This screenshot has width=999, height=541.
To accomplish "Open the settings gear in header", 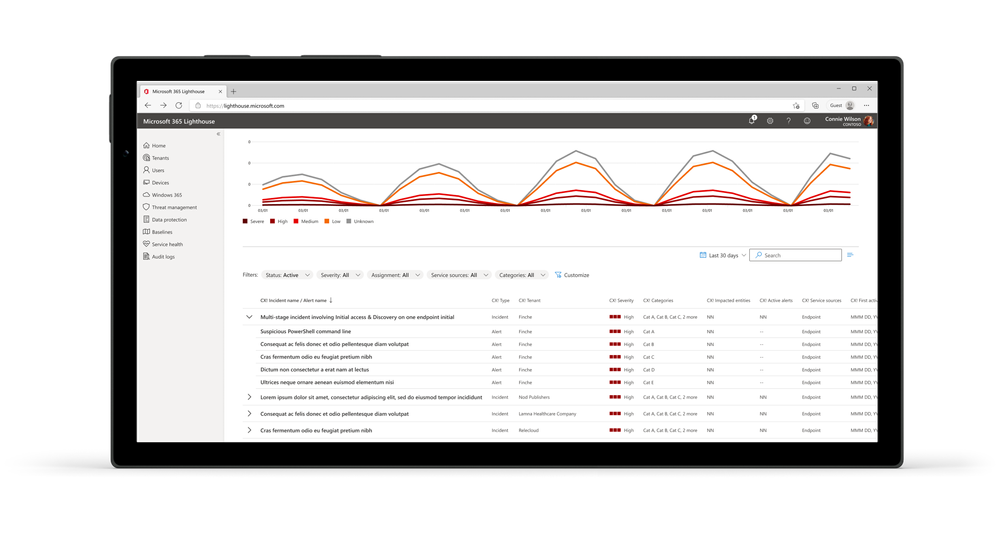I will (x=770, y=121).
